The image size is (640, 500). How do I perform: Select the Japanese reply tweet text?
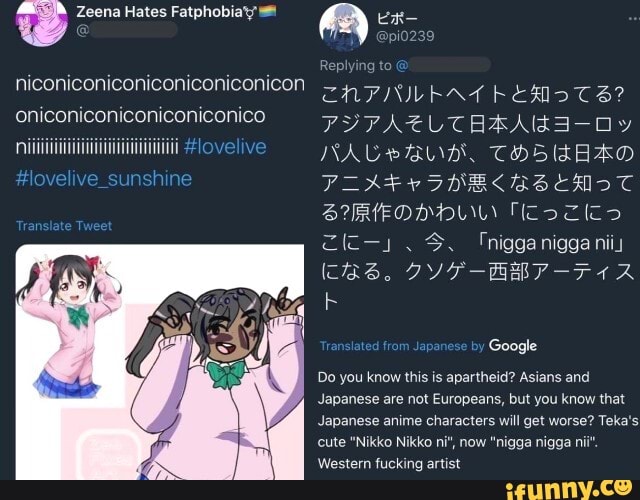point(477,198)
